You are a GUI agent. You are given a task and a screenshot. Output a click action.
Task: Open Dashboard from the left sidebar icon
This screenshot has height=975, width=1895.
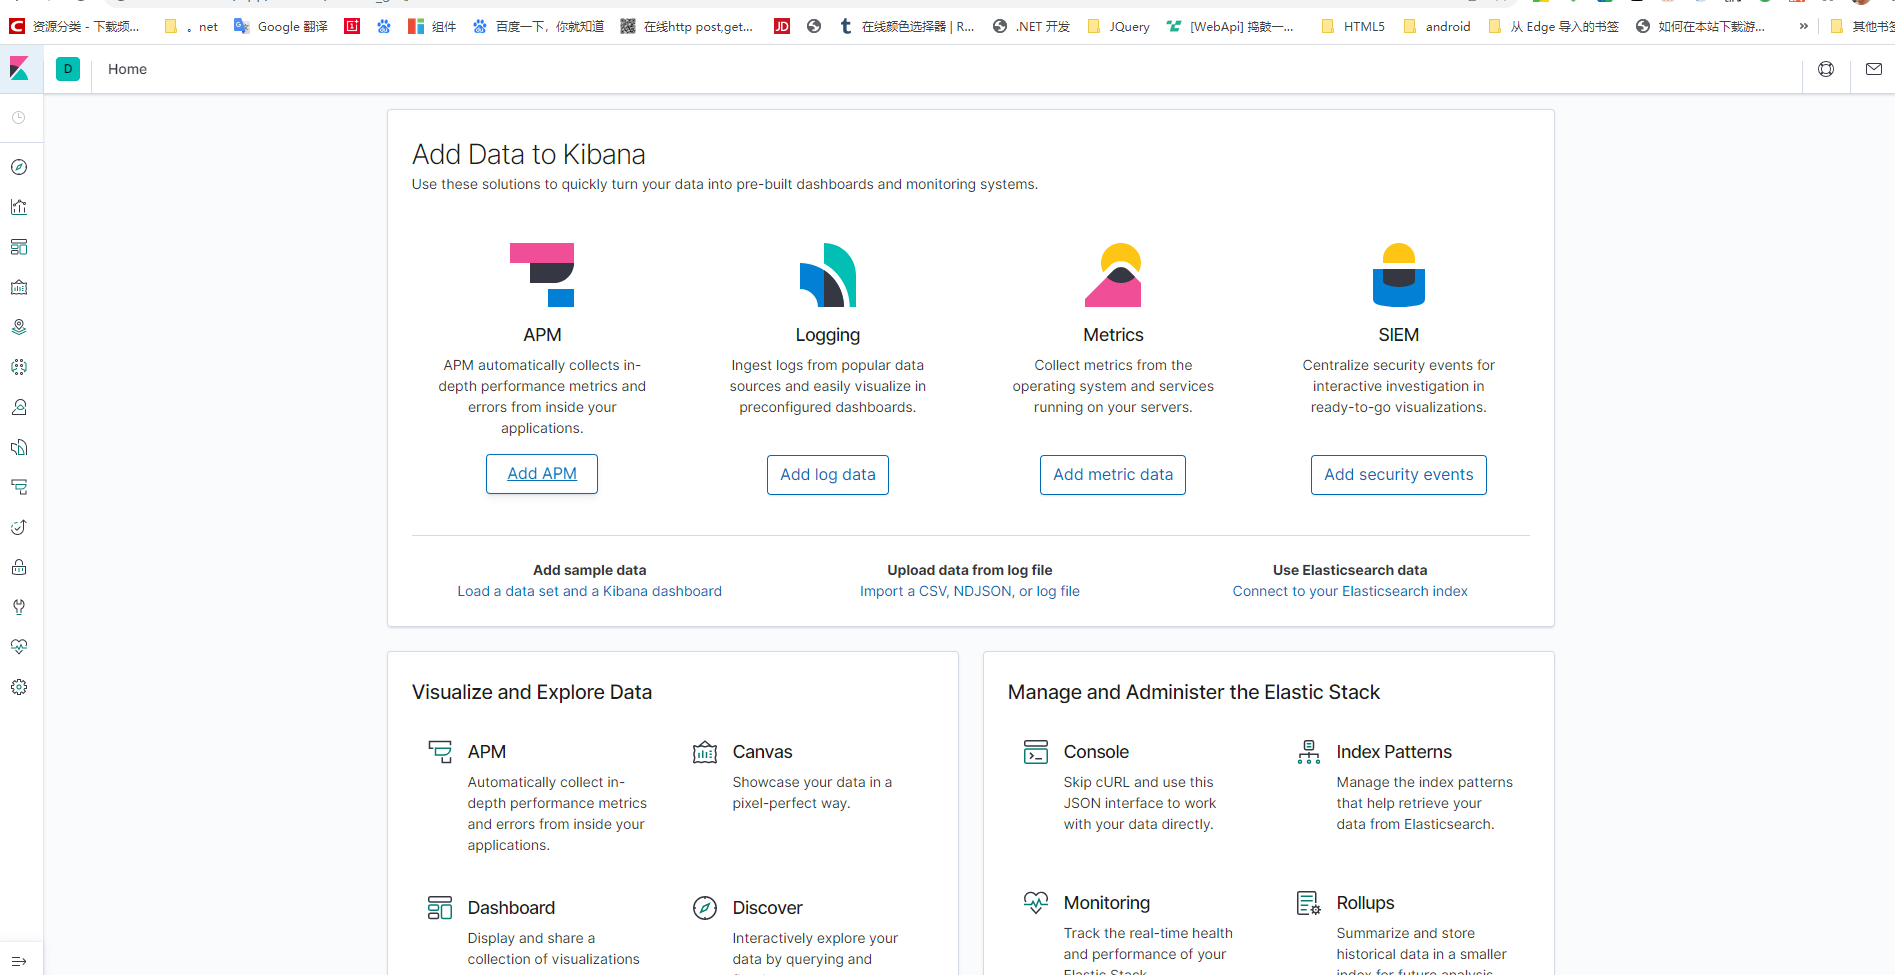[x=19, y=247]
